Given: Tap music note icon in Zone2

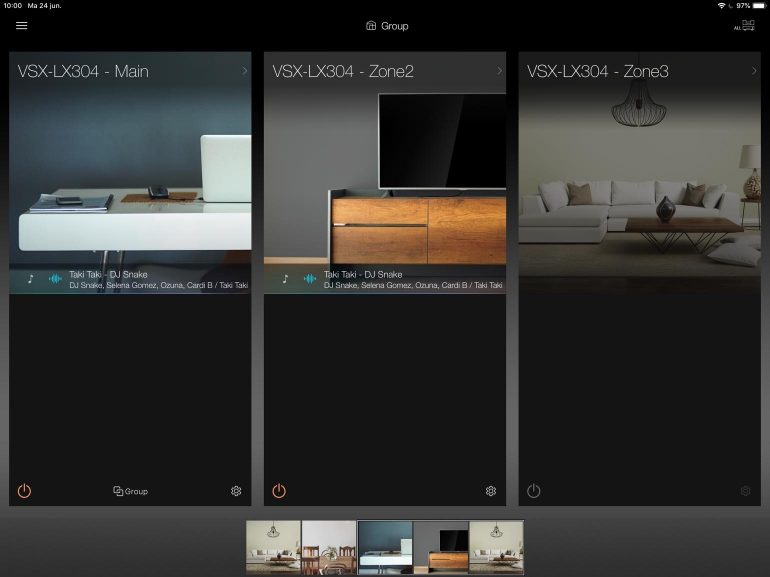Looking at the screenshot, I should tap(285, 279).
